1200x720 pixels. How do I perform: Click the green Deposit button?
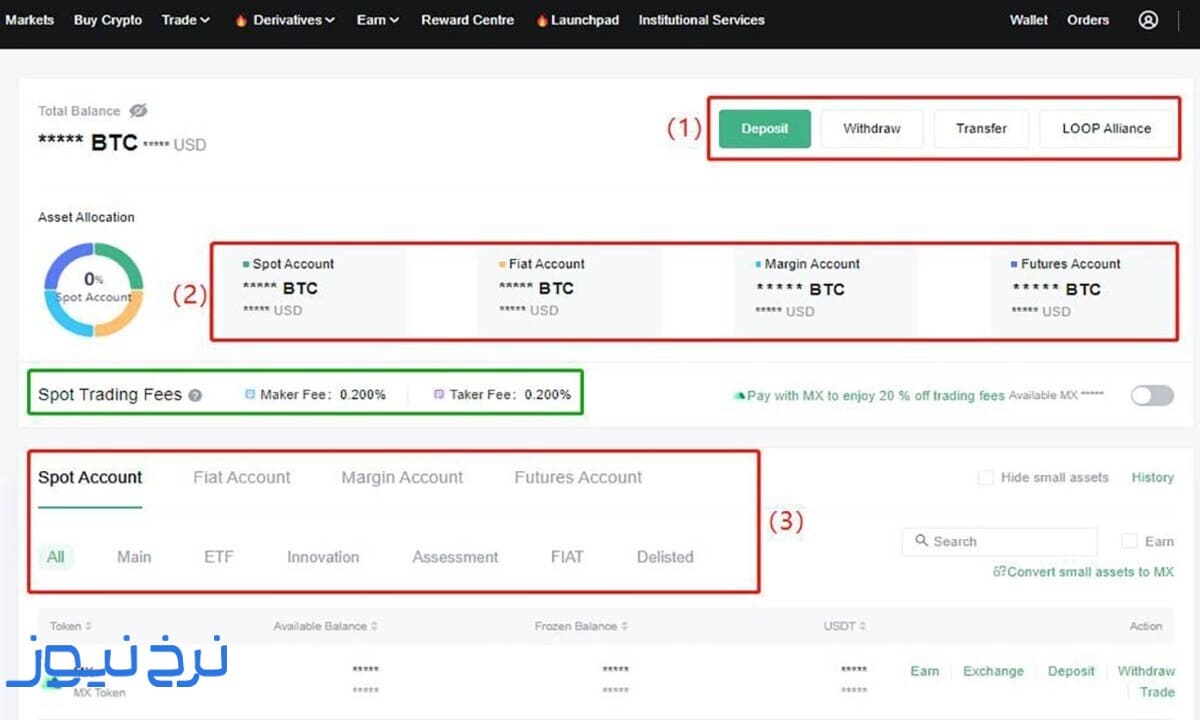point(765,129)
